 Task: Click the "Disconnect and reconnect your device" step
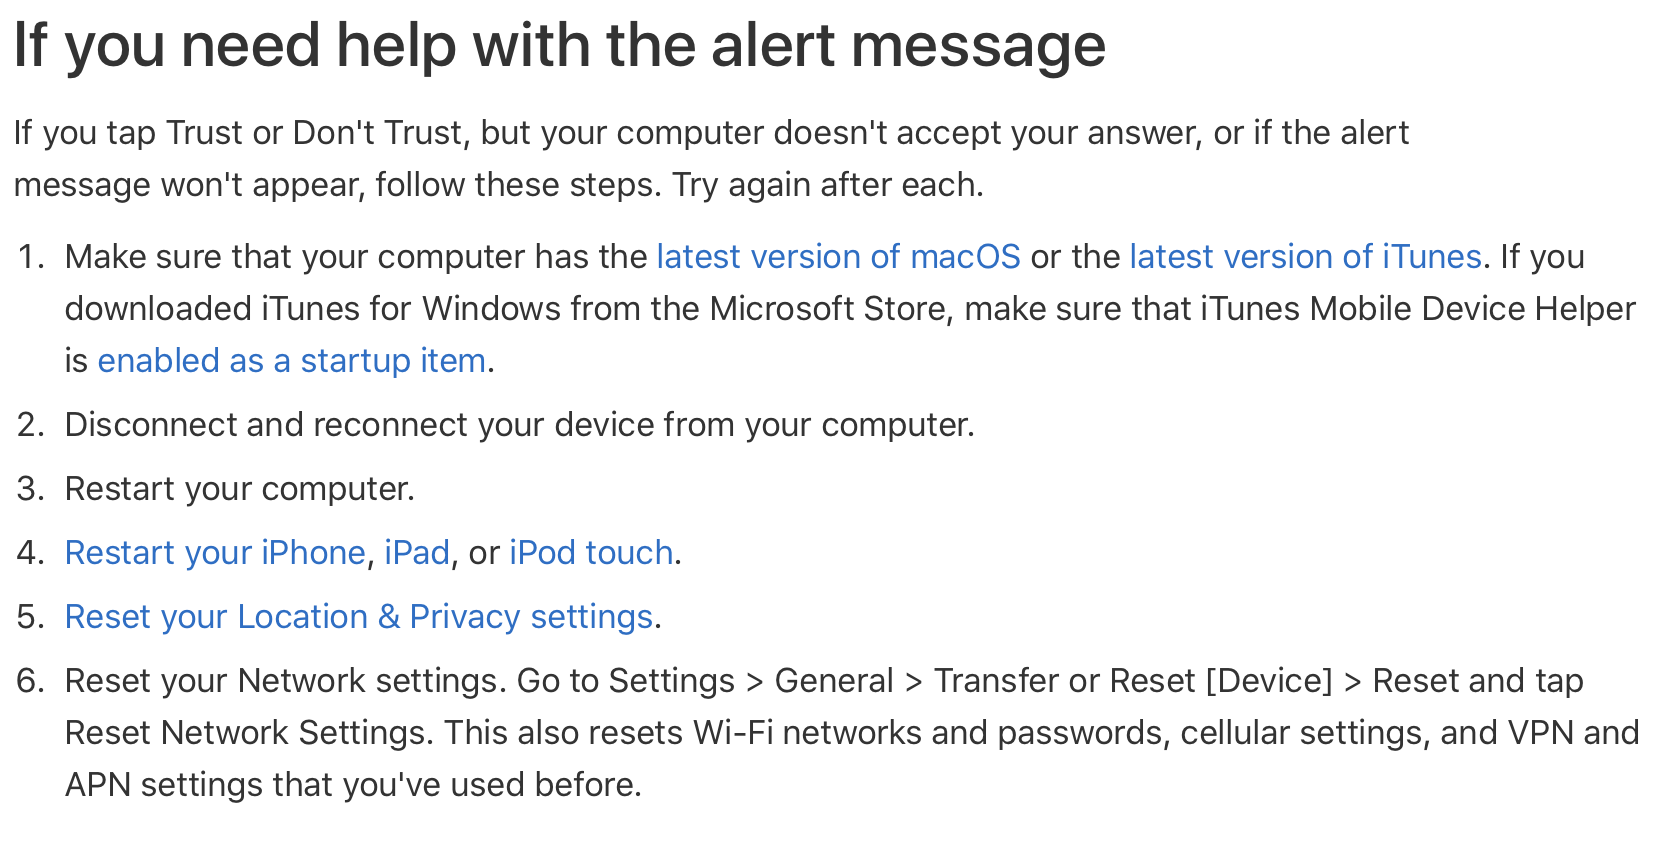tap(520, 425)
